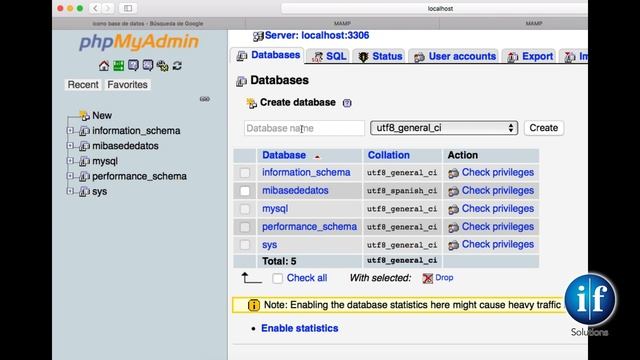Sort by the Database column header
This screenshot has width=640, height=360.
[x=284, y=155]
